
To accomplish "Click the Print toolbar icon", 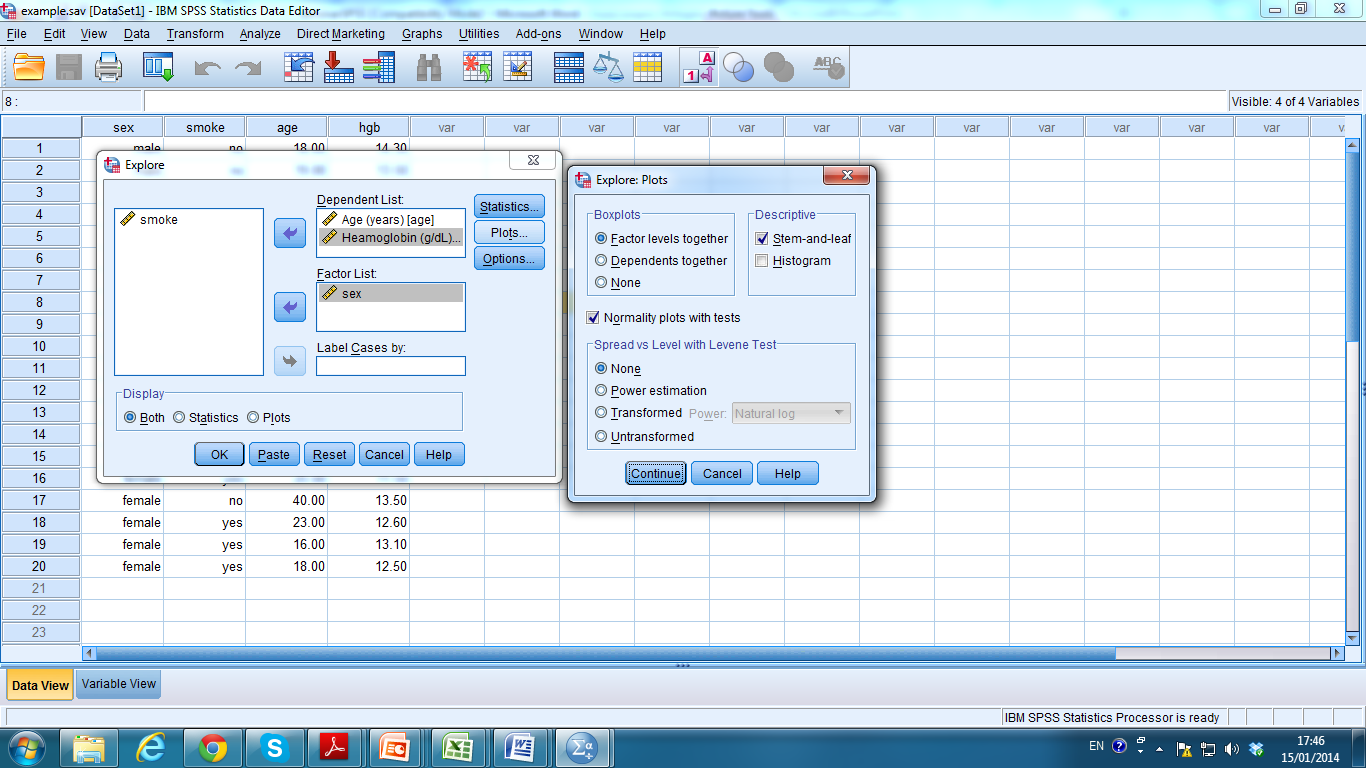I will click(108, 68).
